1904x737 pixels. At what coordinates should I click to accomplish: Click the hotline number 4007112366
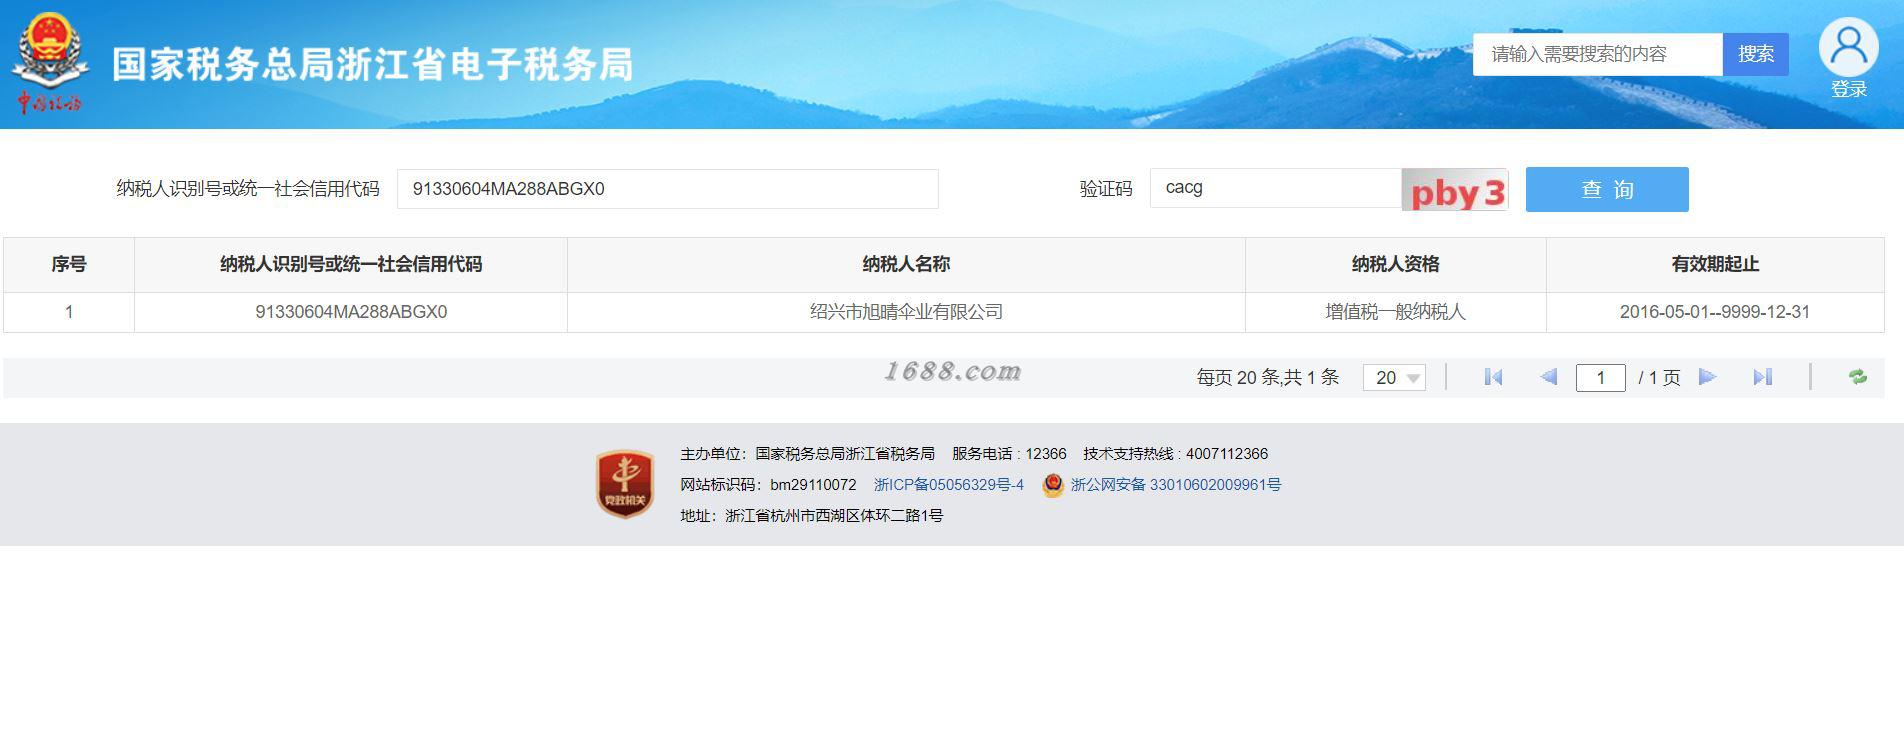[x=1227, y=454]
